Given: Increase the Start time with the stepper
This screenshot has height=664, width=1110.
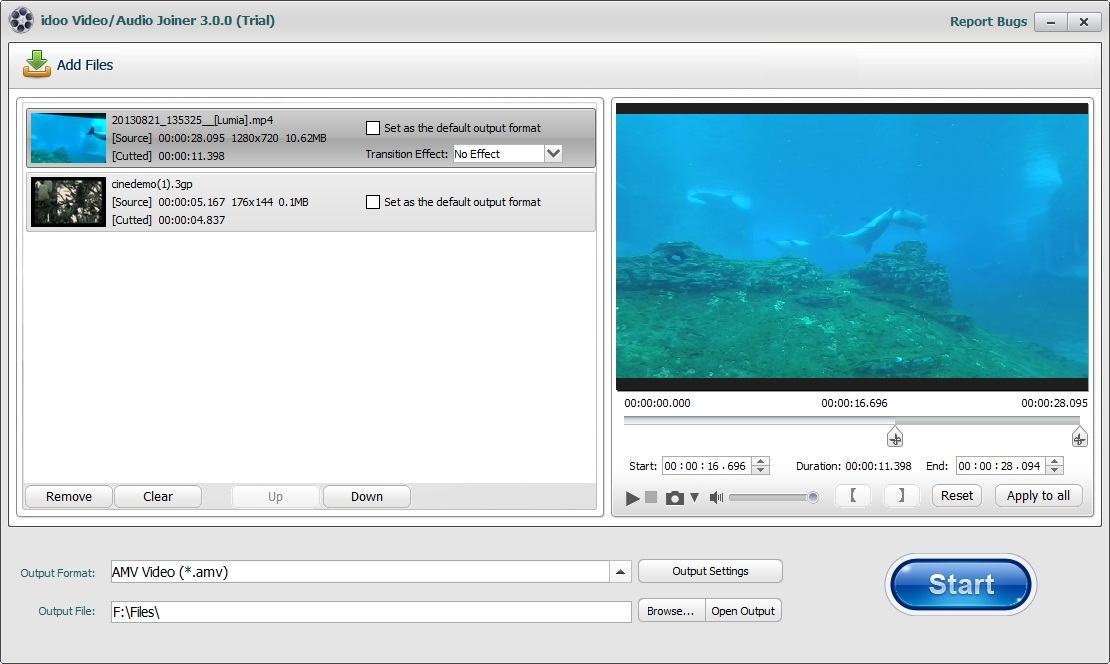Looking at the screenshot, I should [758, 461].
